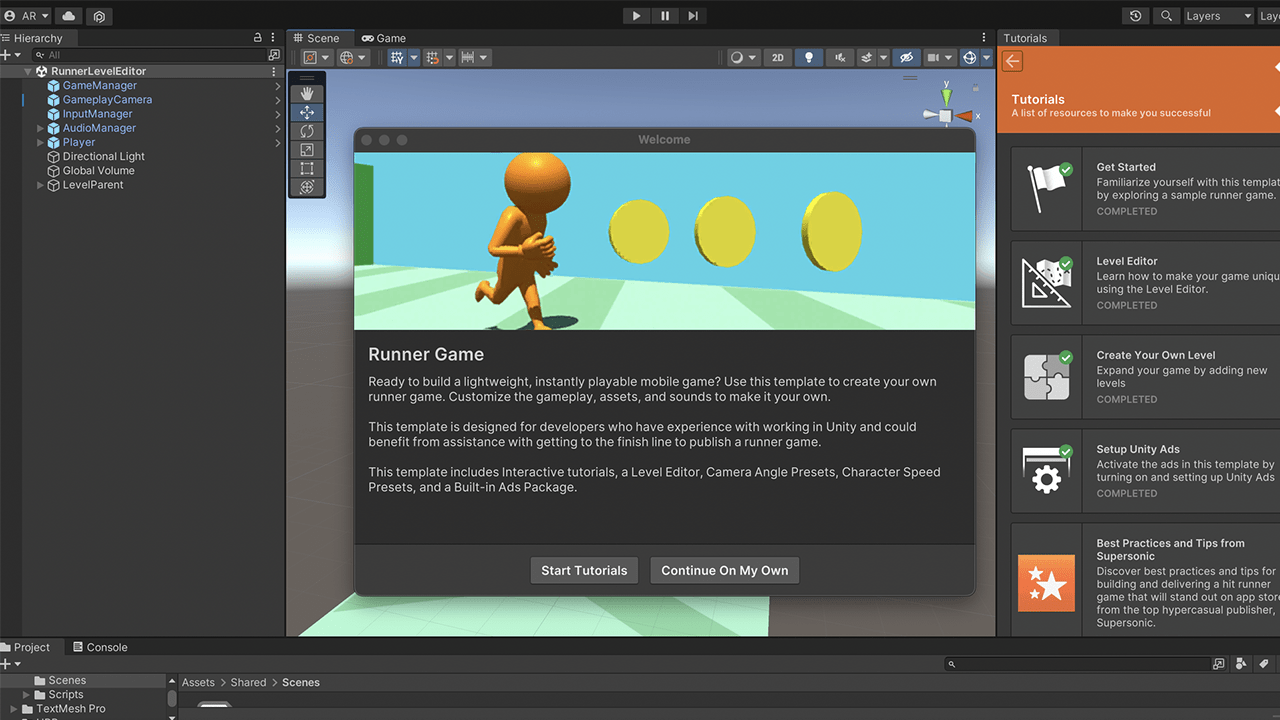The image size is (1280, 720).
Task: Expand the Player object
Action: click(x=41, y=143)
